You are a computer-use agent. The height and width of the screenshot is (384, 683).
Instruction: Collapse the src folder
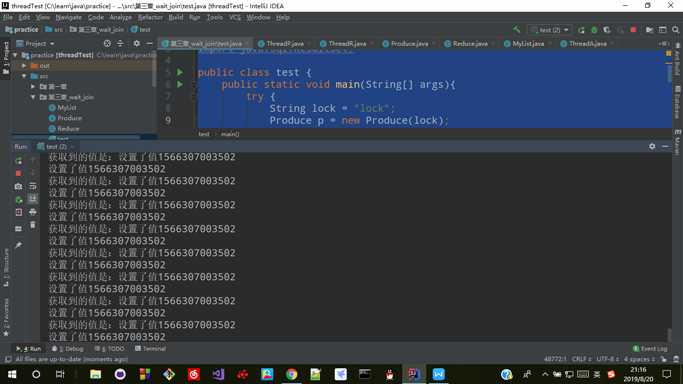click(x=24, y=76)
